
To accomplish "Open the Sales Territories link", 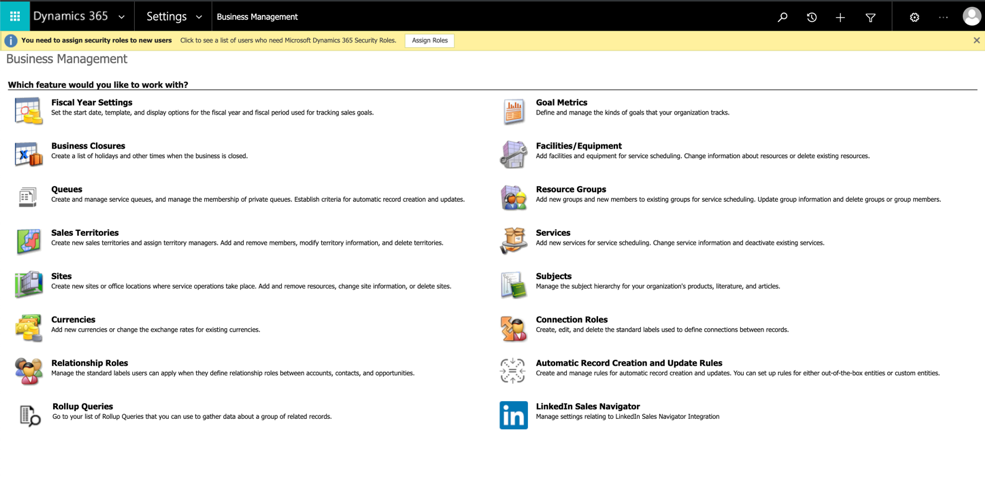I will (85, 233).
